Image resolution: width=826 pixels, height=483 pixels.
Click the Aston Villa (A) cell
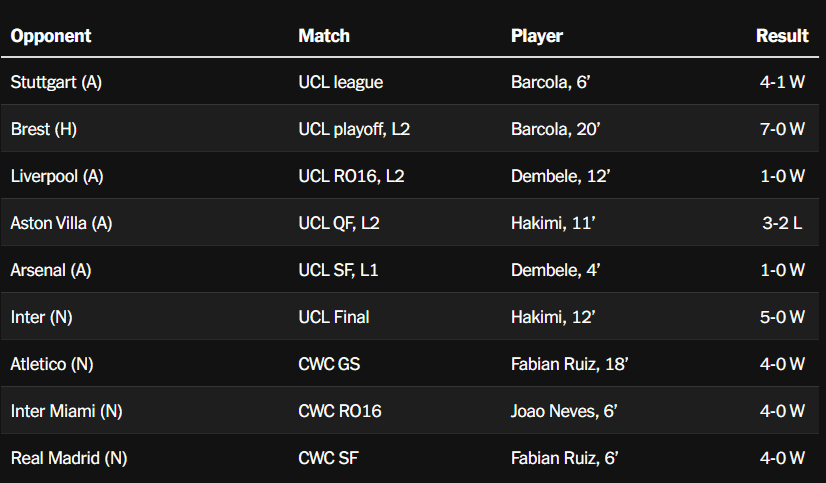pos(61,223)
